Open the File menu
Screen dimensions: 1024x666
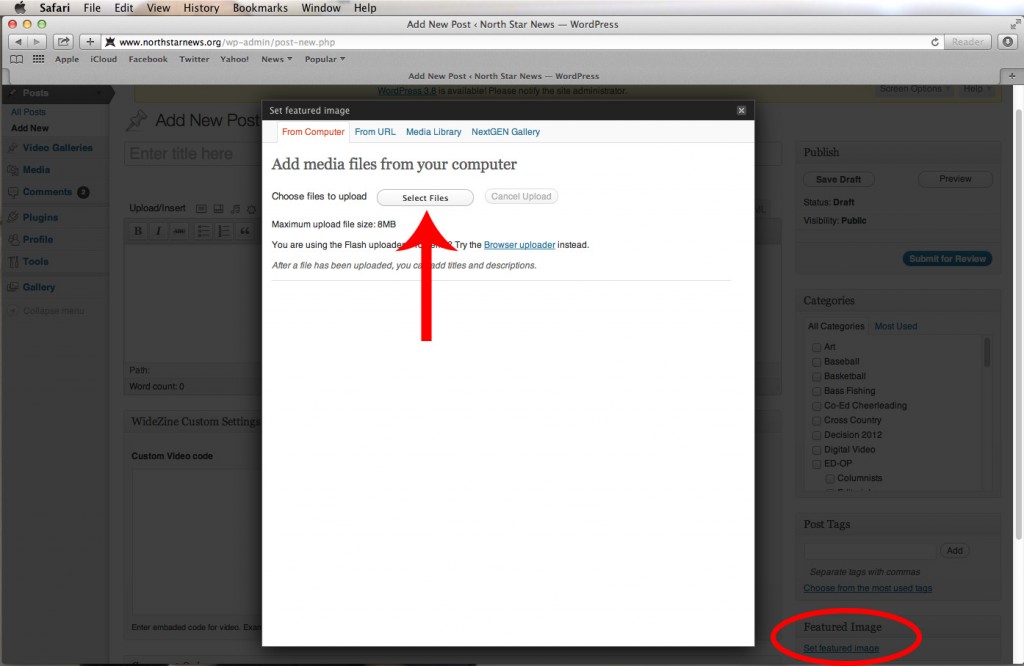click(x=92, y=8)
